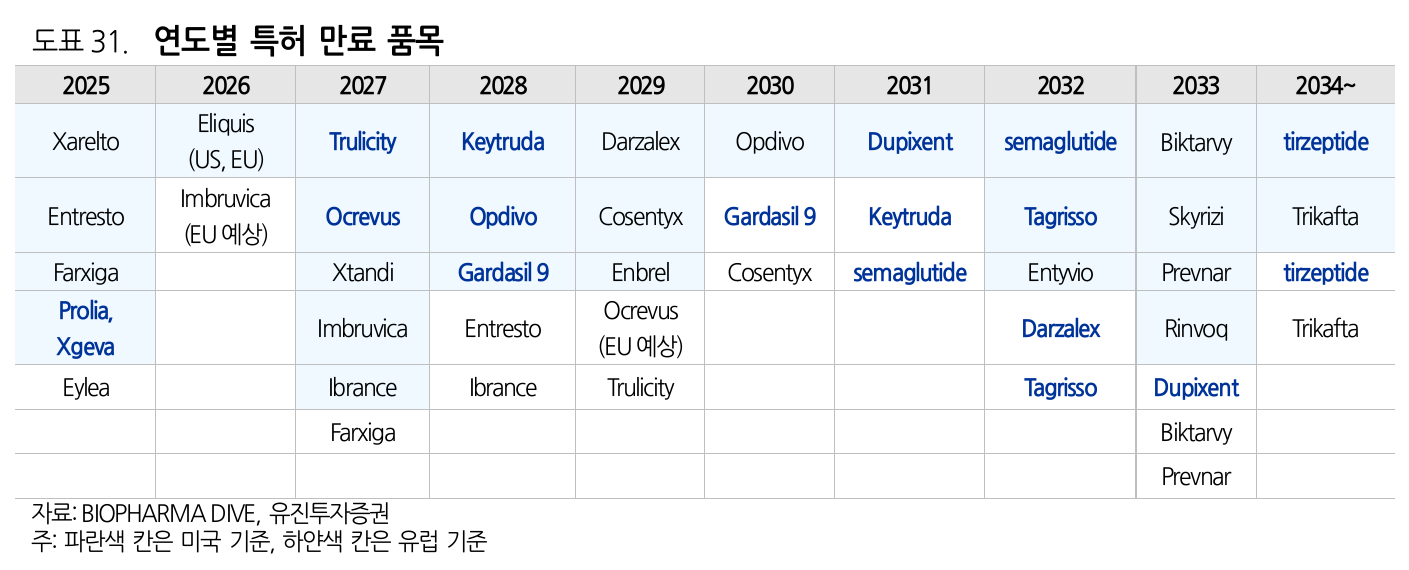Click Gardasil 9 in the 2030 column

click(769, 216)
